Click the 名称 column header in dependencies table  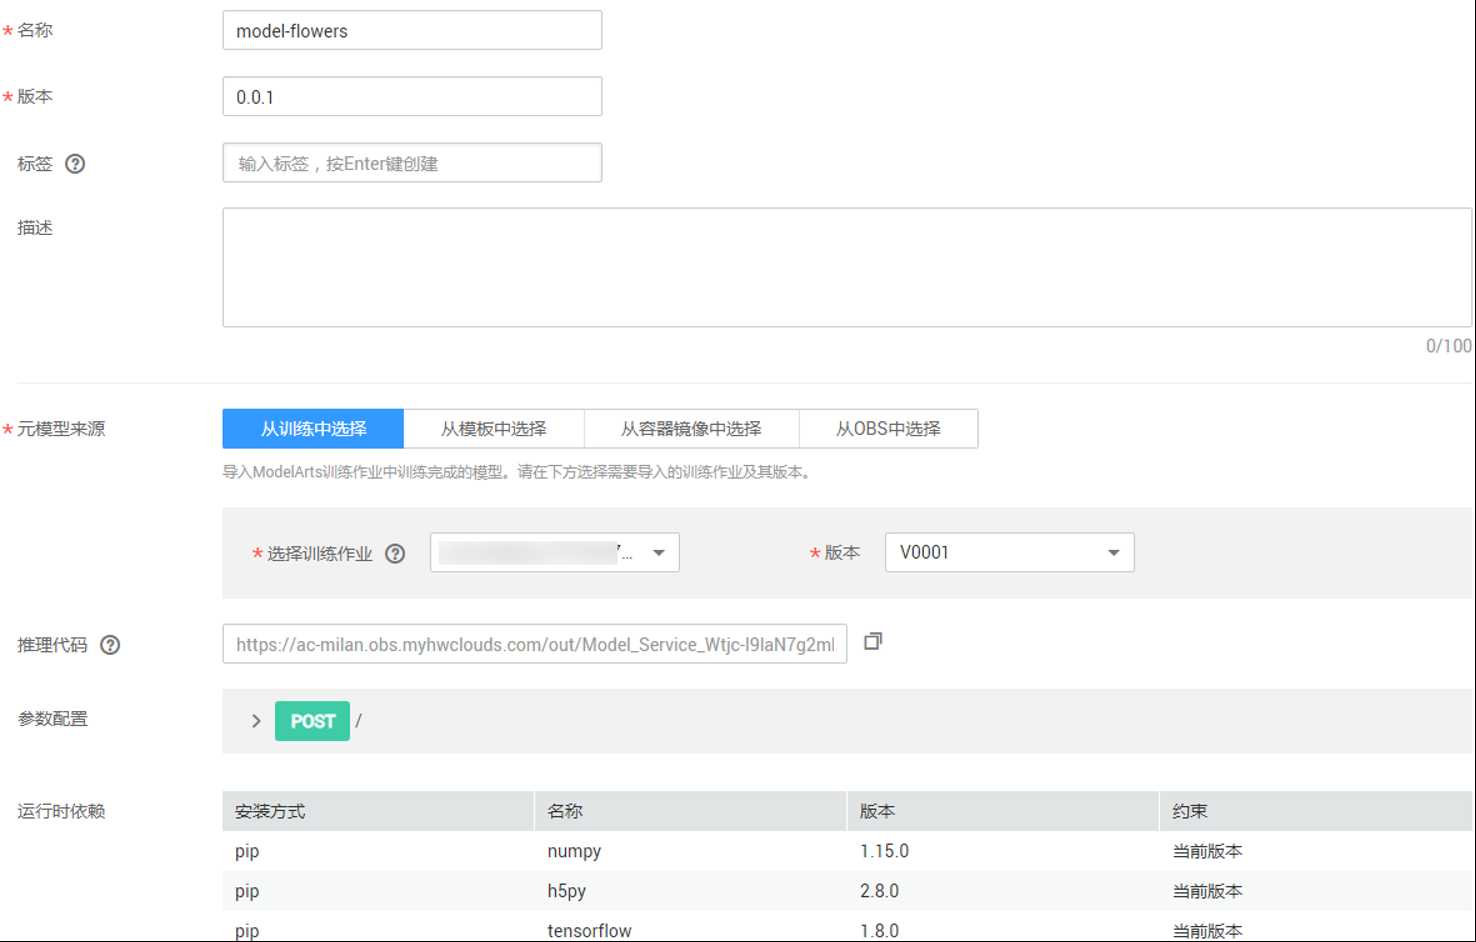[690, 811]
